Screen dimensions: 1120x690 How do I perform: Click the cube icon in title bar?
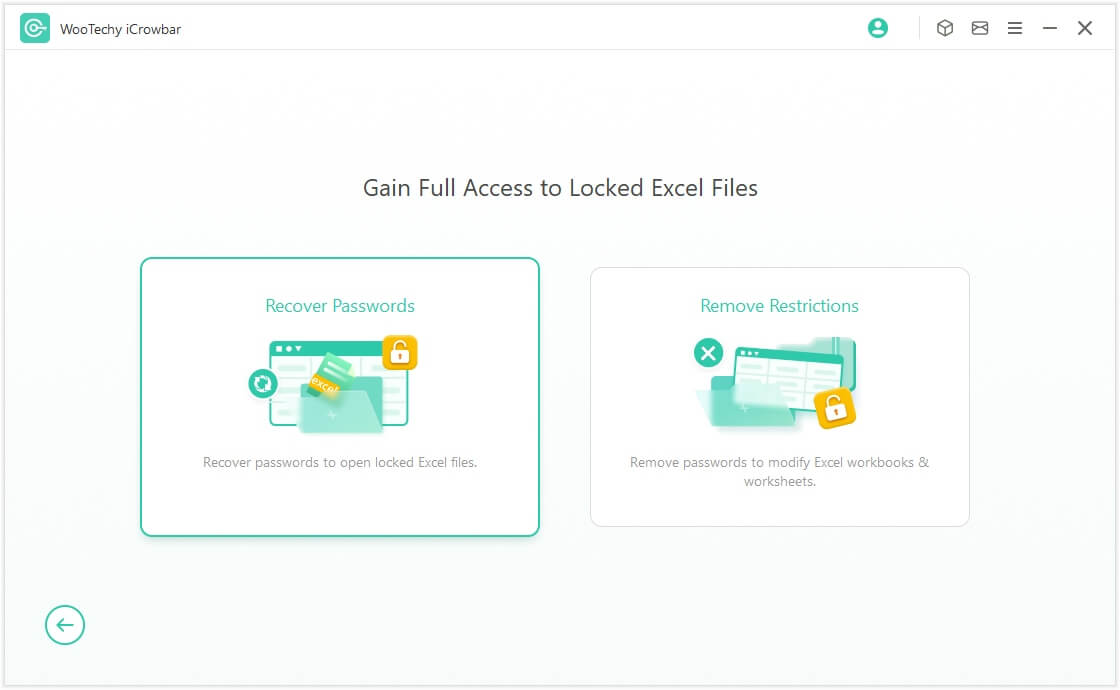945,28
